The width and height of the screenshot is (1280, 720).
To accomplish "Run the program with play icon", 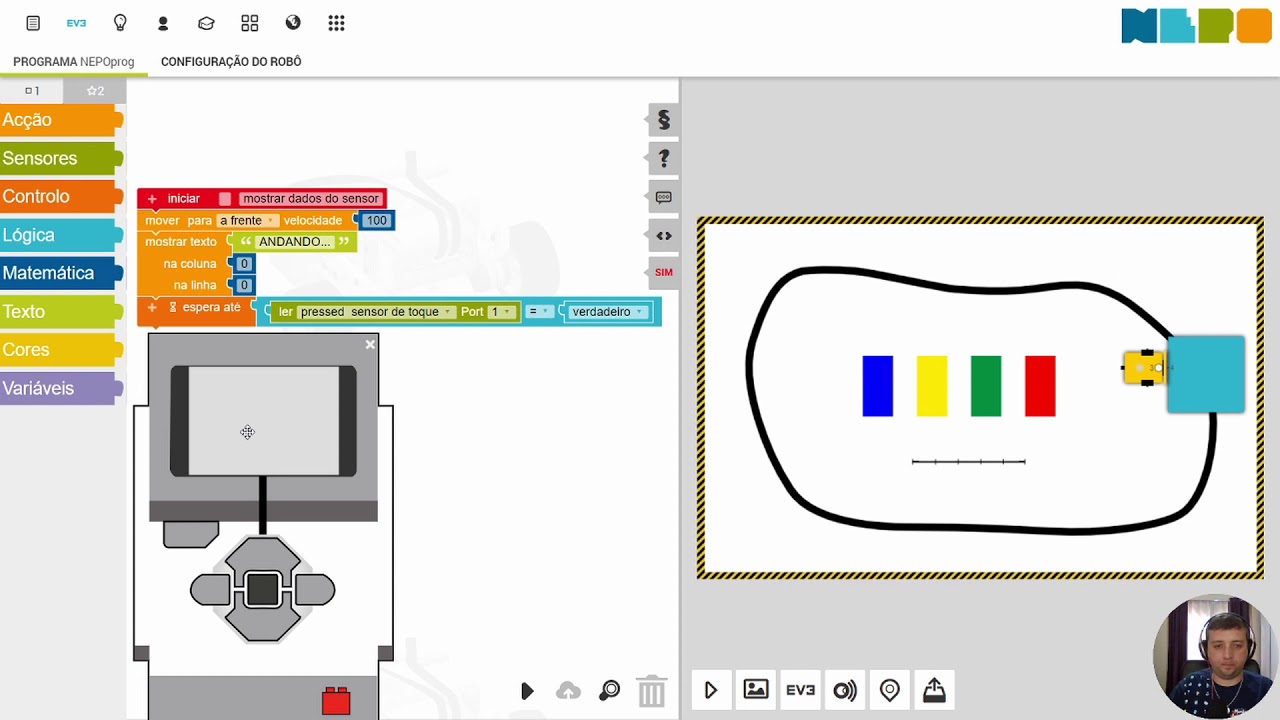I will coord(527,691).
